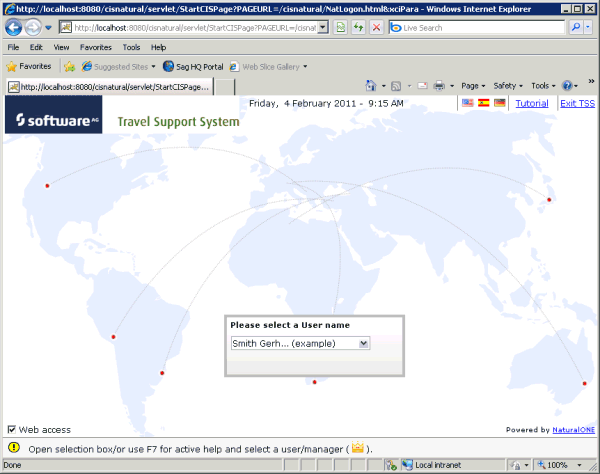
Task: Click the protected mode lock icon
Action: pyautogui.click(x=515, y=465)
